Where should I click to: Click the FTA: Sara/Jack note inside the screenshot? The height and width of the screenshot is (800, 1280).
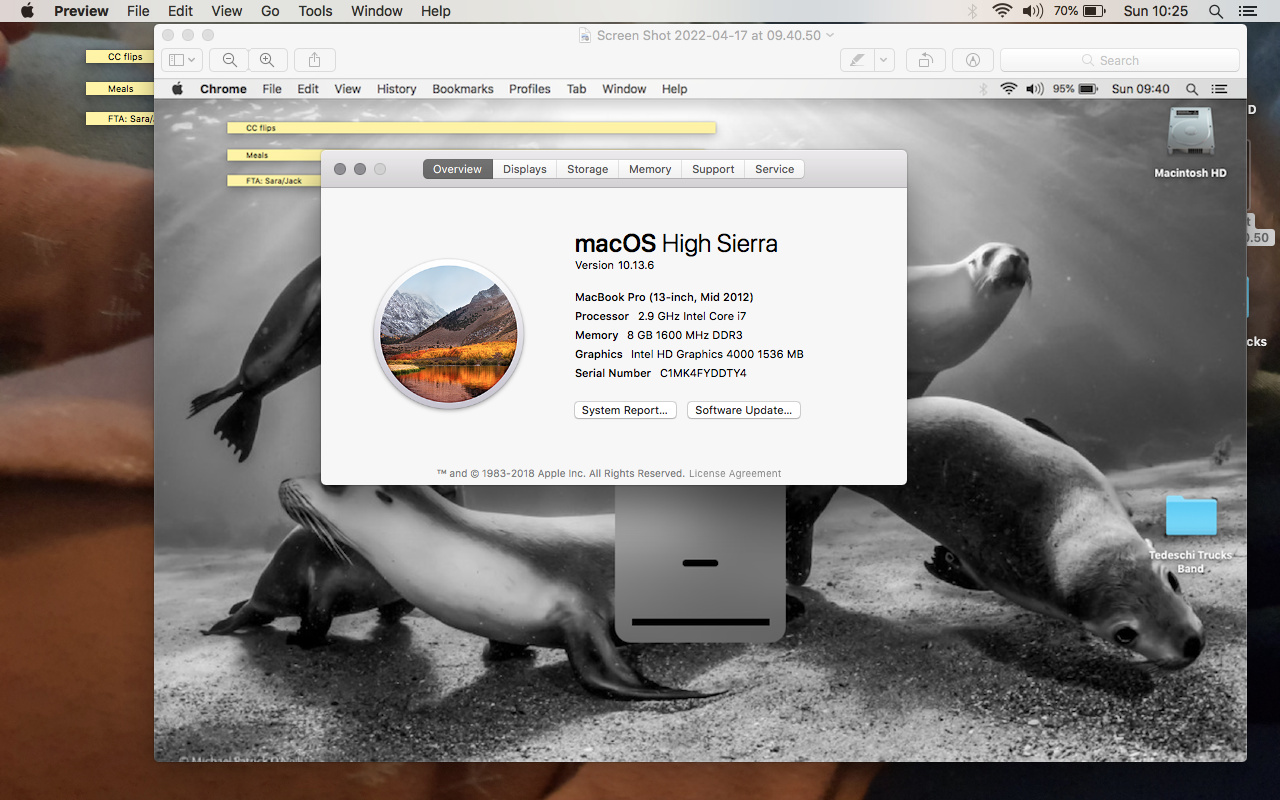(273, 181)
